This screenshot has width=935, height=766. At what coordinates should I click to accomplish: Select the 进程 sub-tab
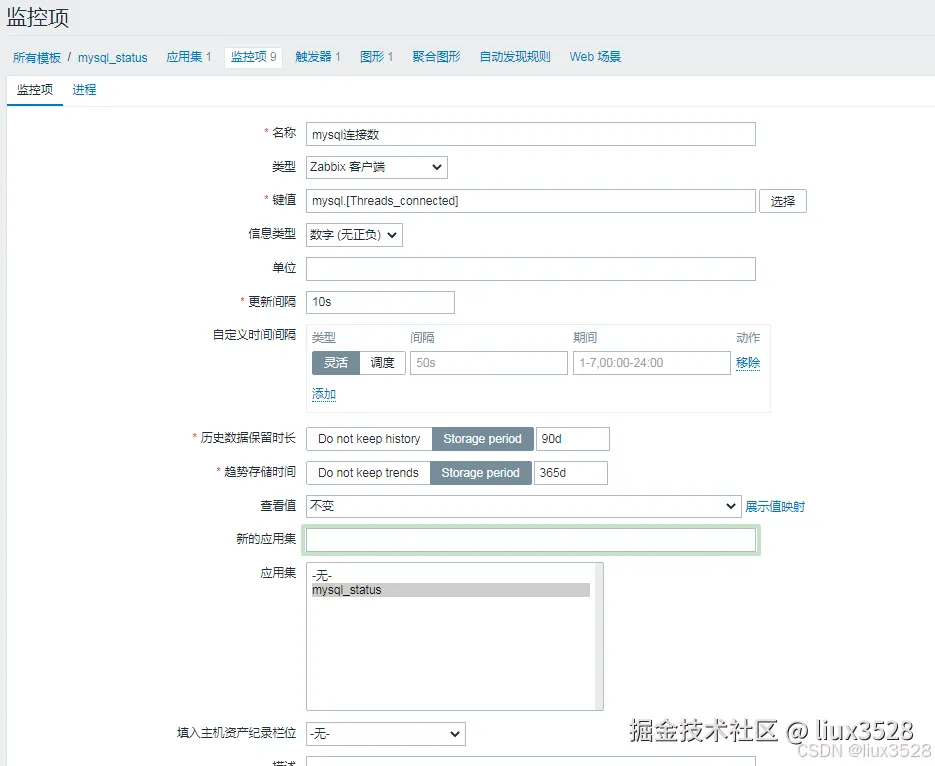tap(84, 90)
